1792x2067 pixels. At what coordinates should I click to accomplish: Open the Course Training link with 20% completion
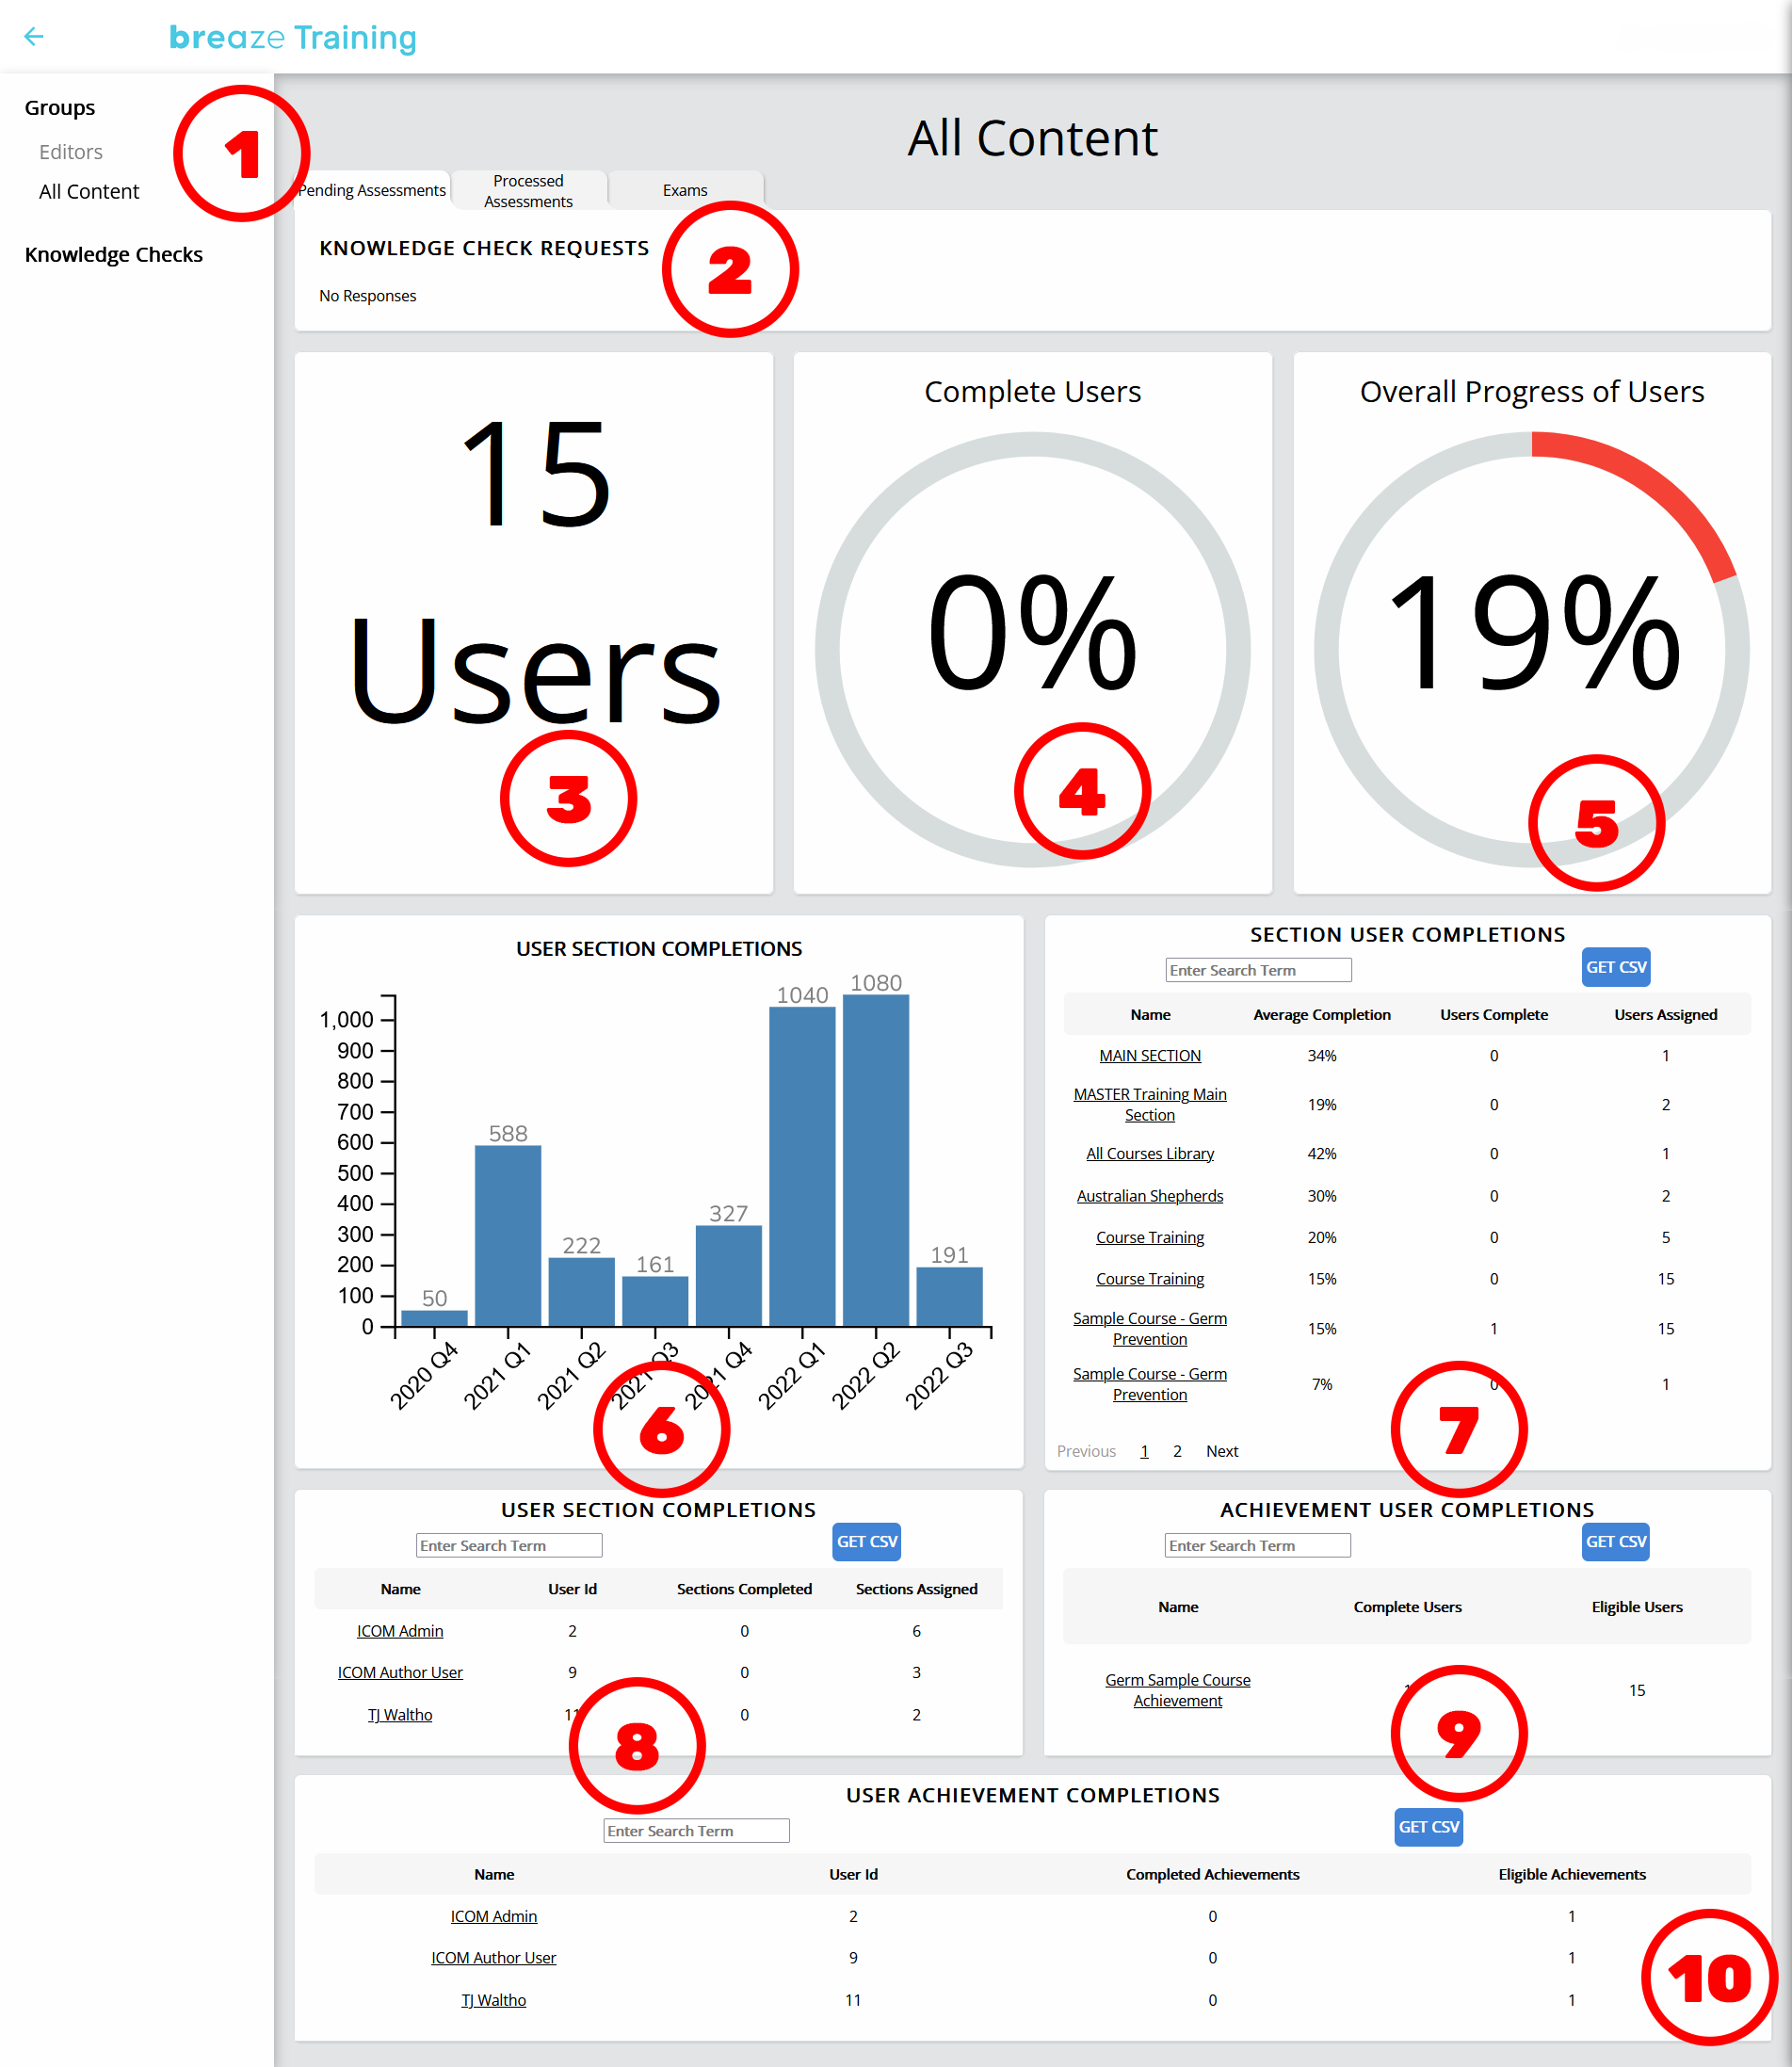click(1150, 1237)
